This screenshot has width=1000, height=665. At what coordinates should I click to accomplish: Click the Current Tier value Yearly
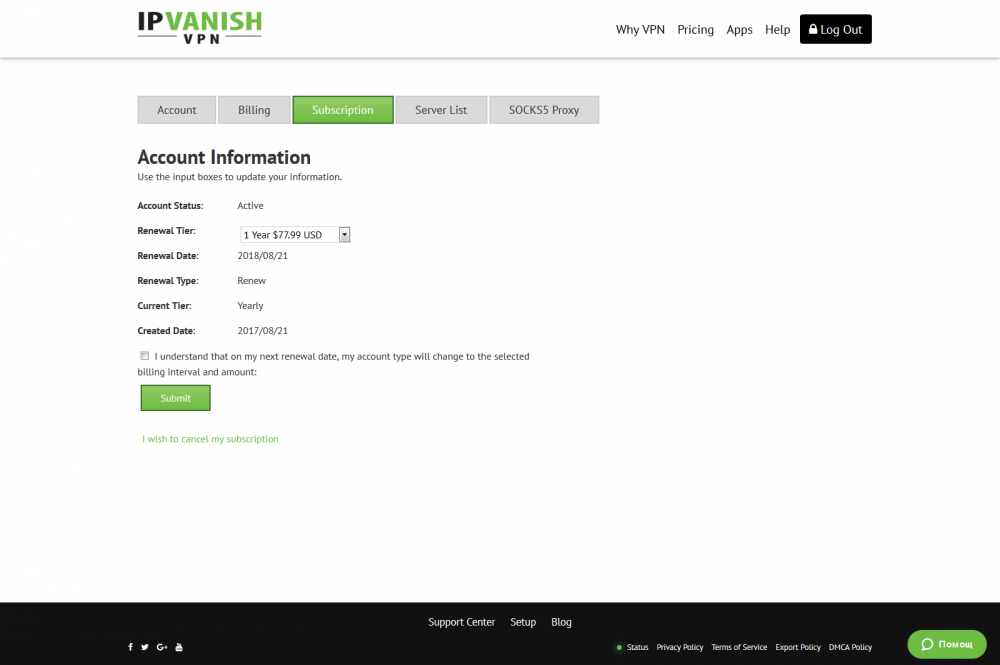[x=250, y=305]
